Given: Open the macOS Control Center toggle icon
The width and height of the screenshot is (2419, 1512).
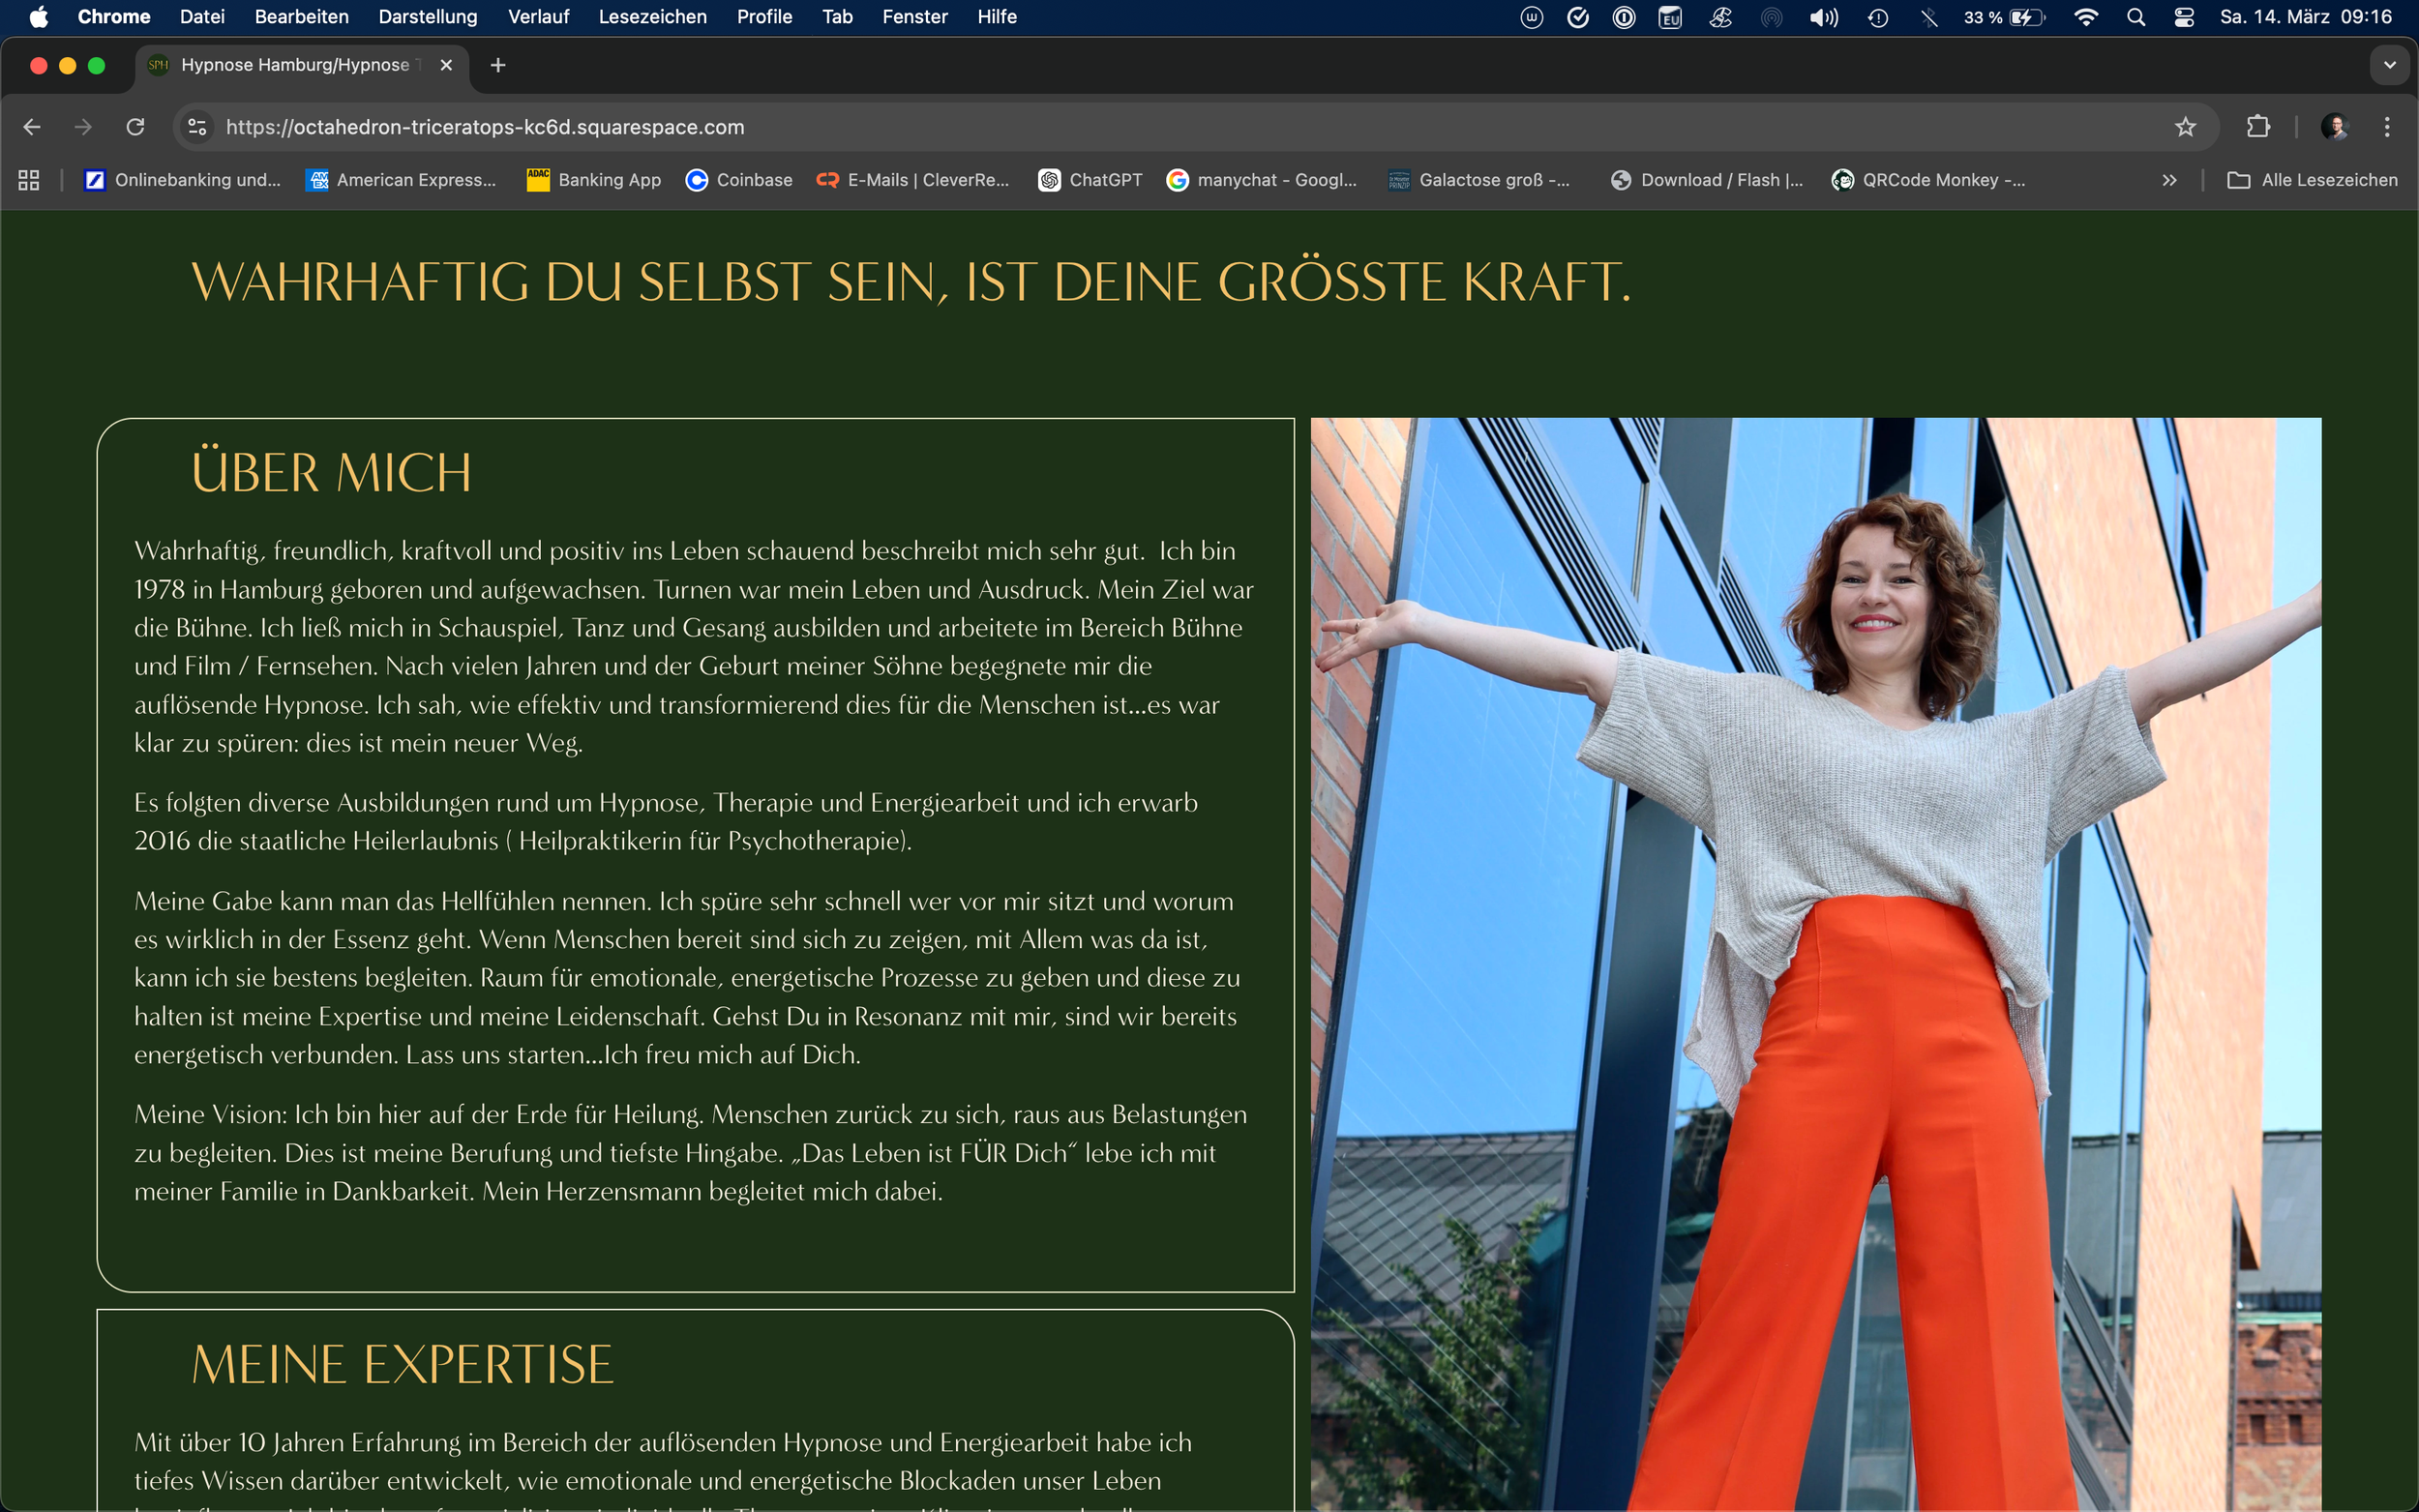Looking at the screenshot, I should pos(2184,17).
